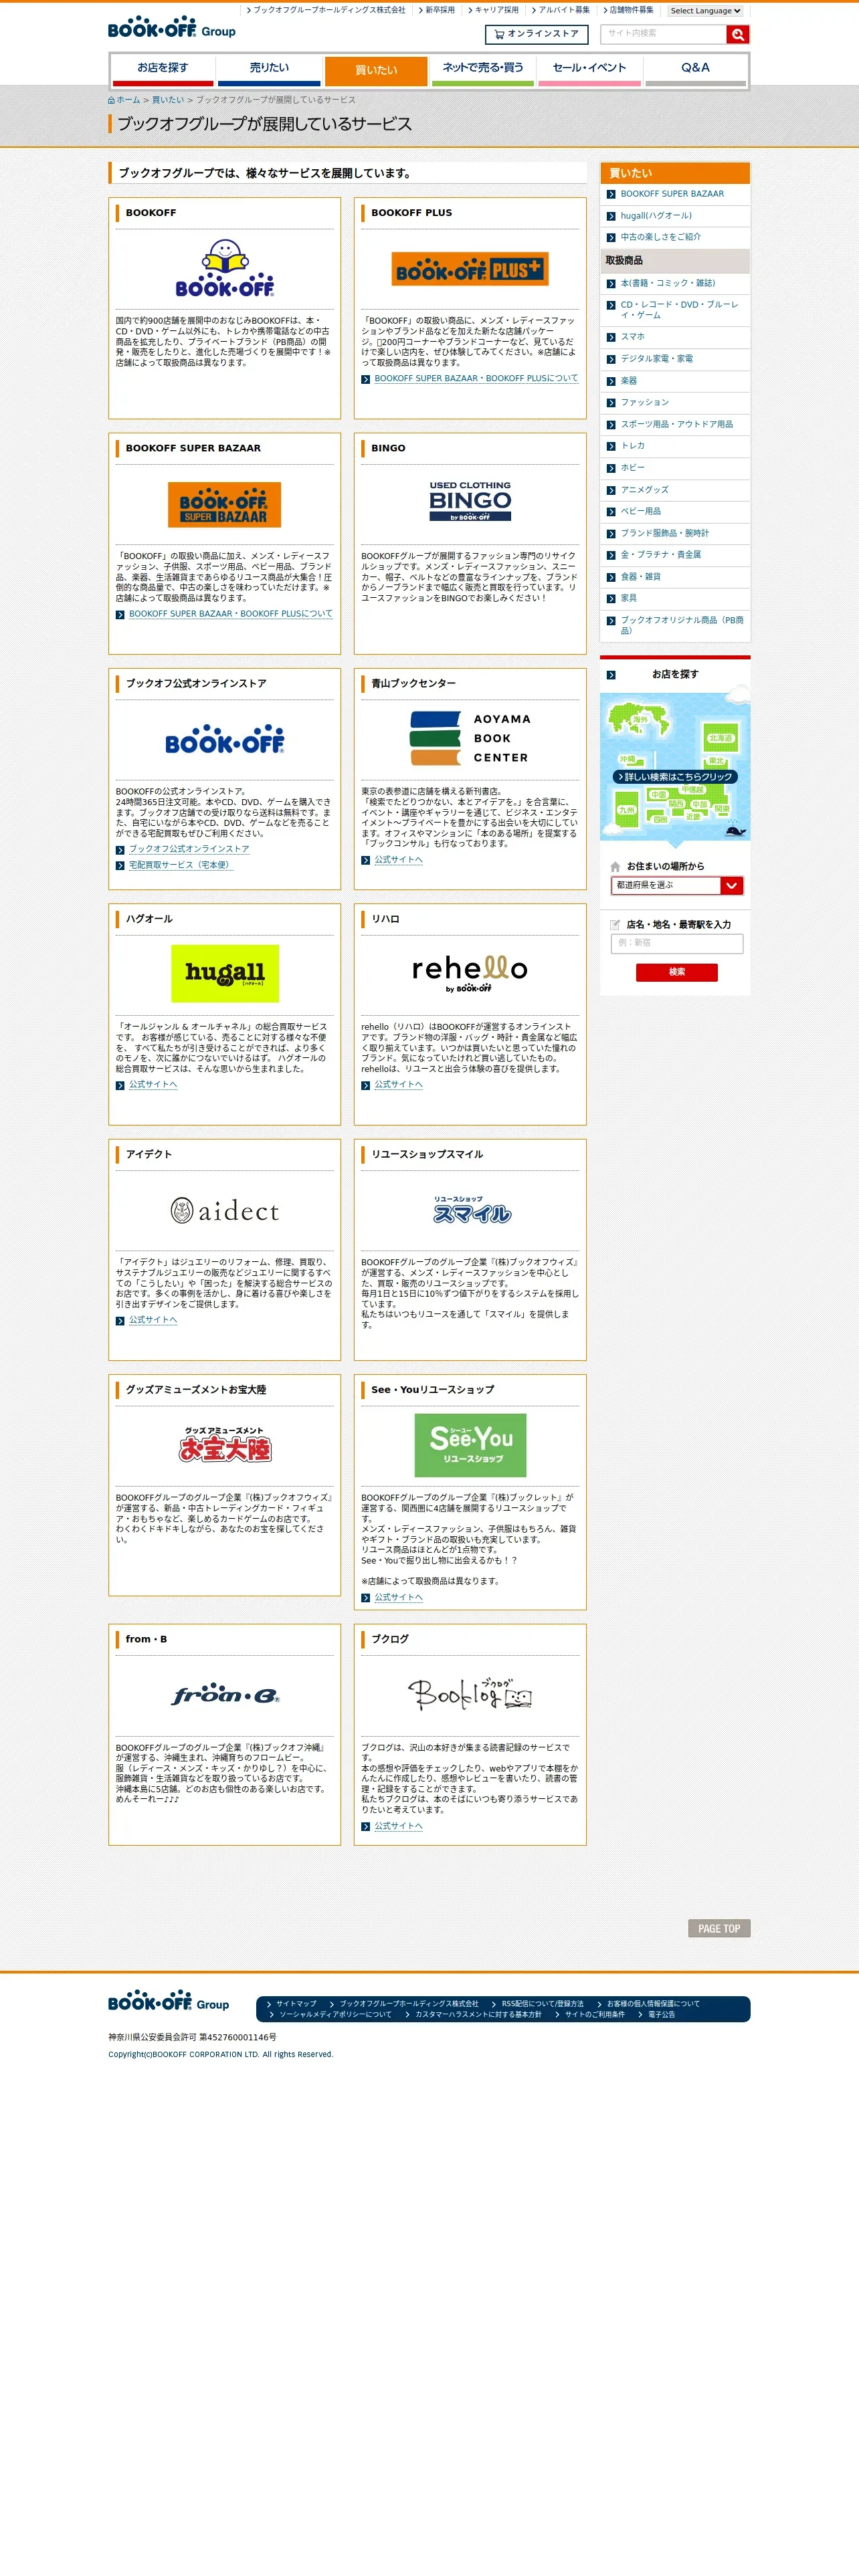Viewport: 859px width, 2576px height.
Task: Open 公式サイトへ link under ハグオール
Action: tap(153, 1085)
